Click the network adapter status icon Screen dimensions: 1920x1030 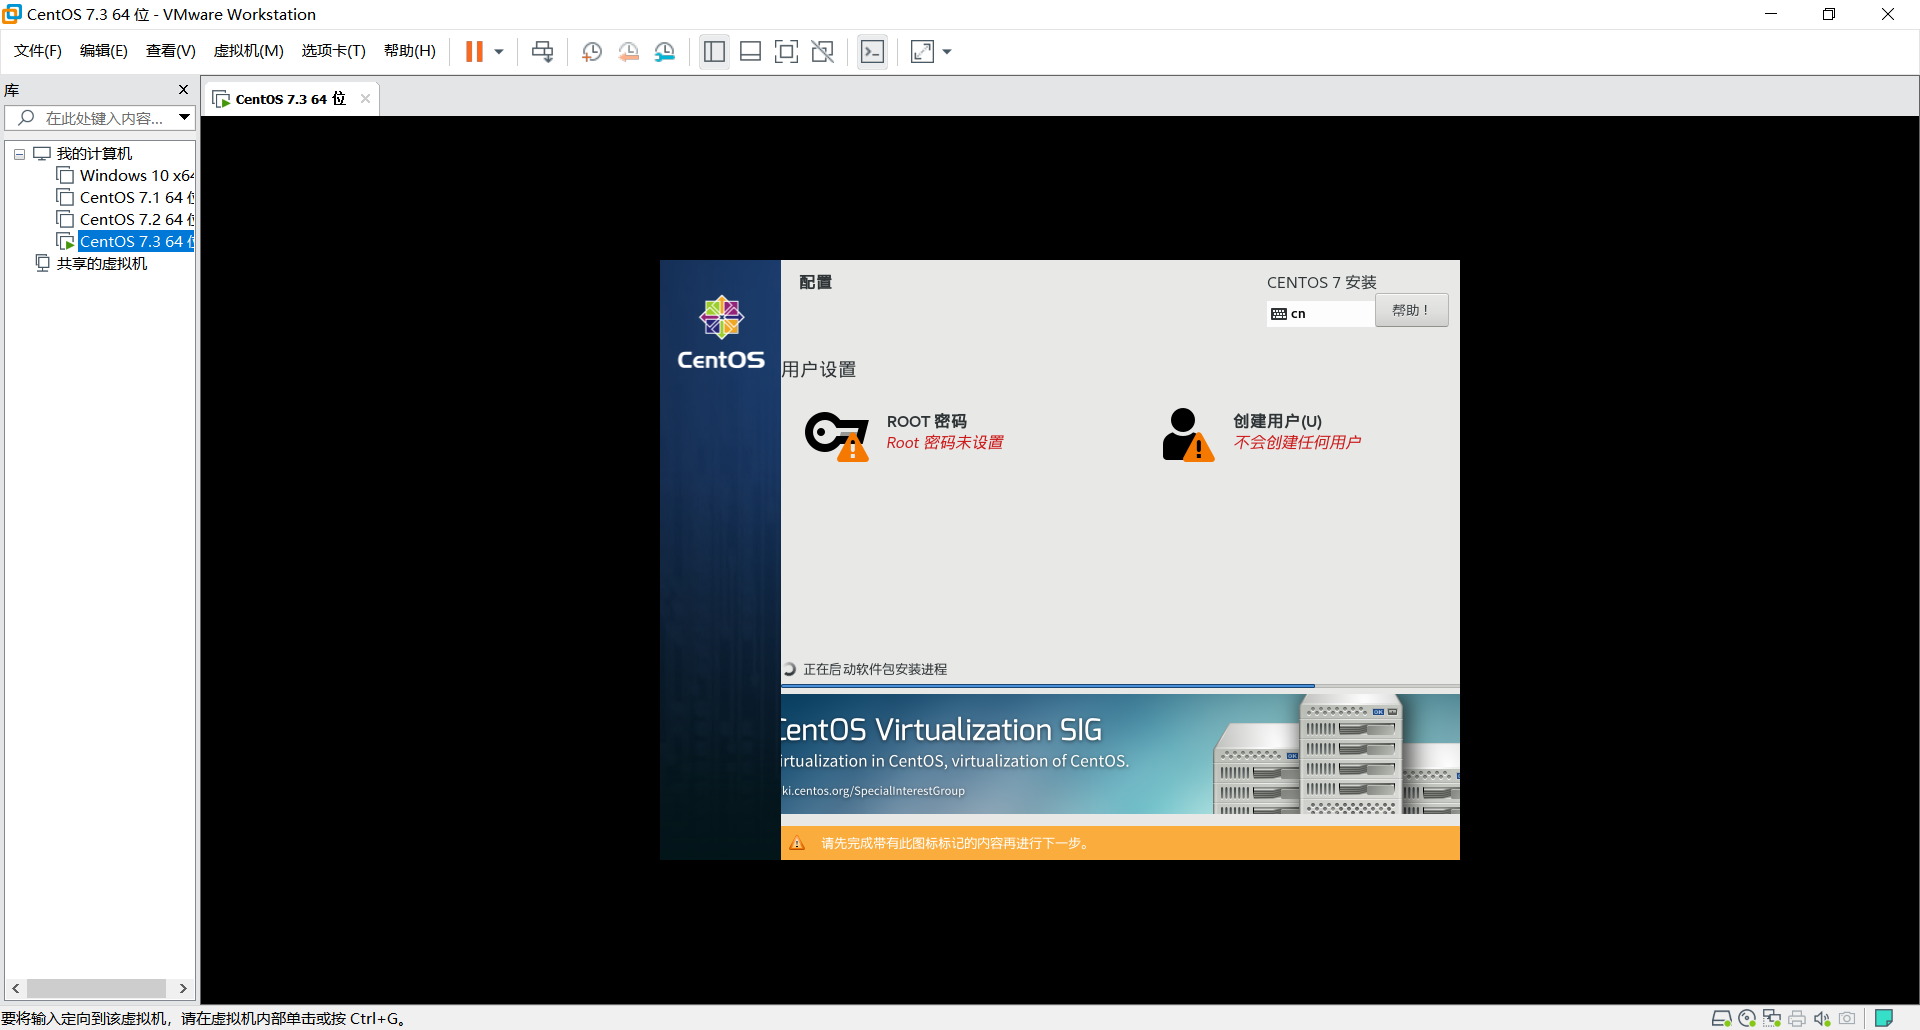[1772, 1018]
